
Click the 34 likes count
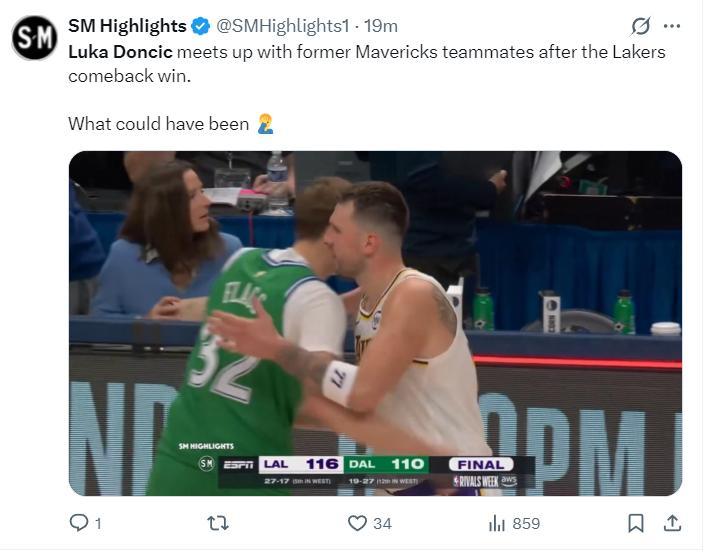383,524
